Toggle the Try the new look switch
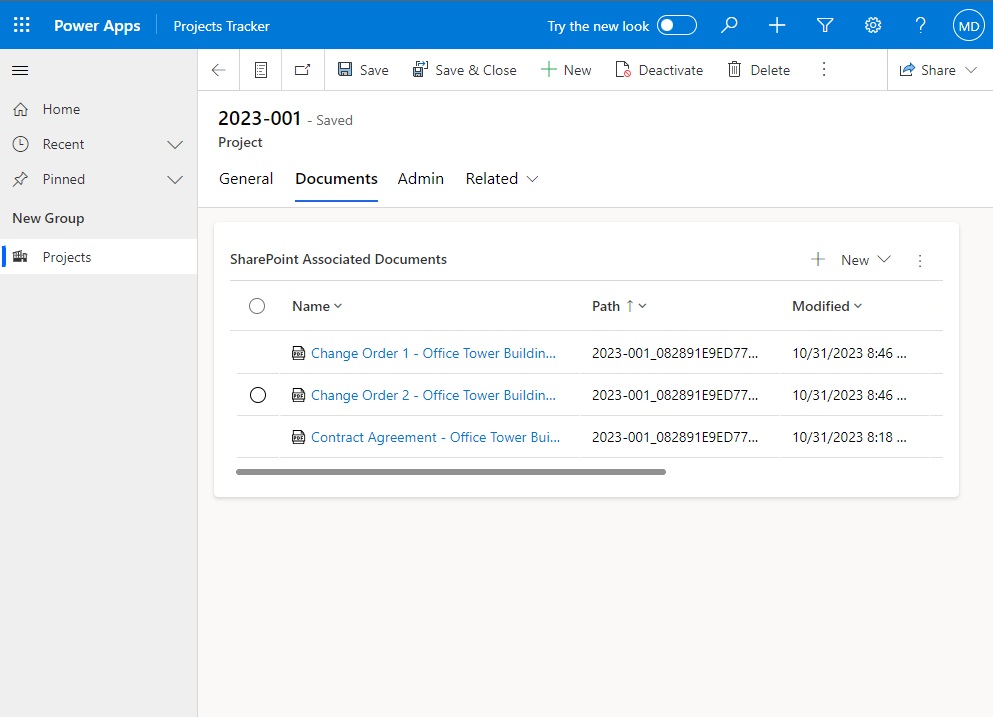Image resolution: width=993 pixels, height=717 pixels. [x=676, y=25]
